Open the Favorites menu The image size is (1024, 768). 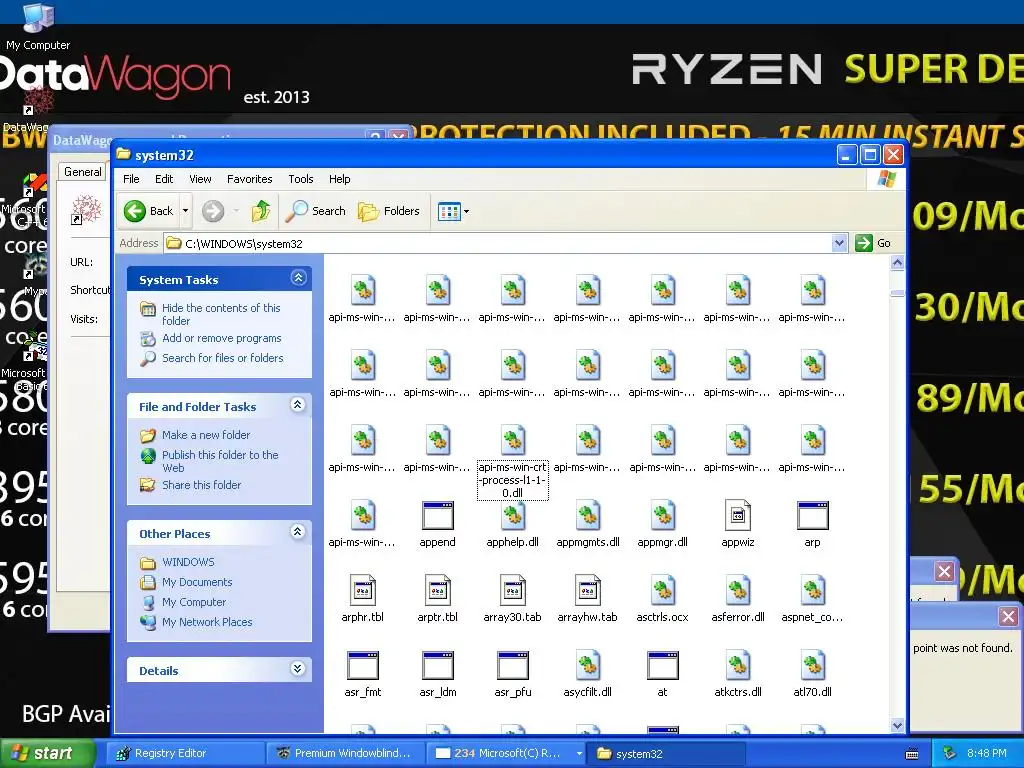[249, 179]
